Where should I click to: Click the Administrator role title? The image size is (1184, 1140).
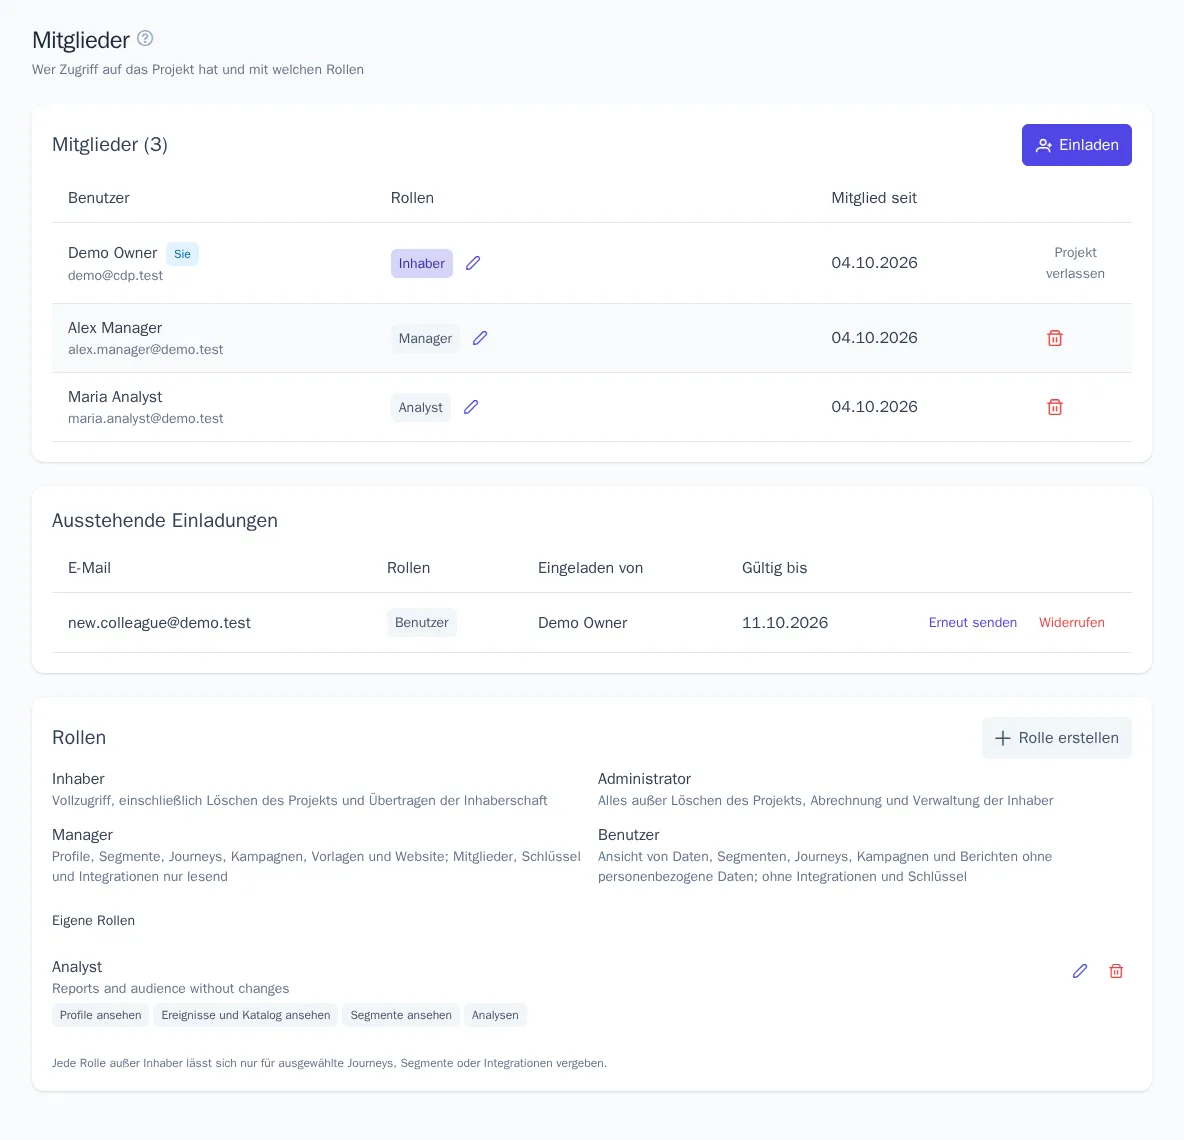point(644,778)
